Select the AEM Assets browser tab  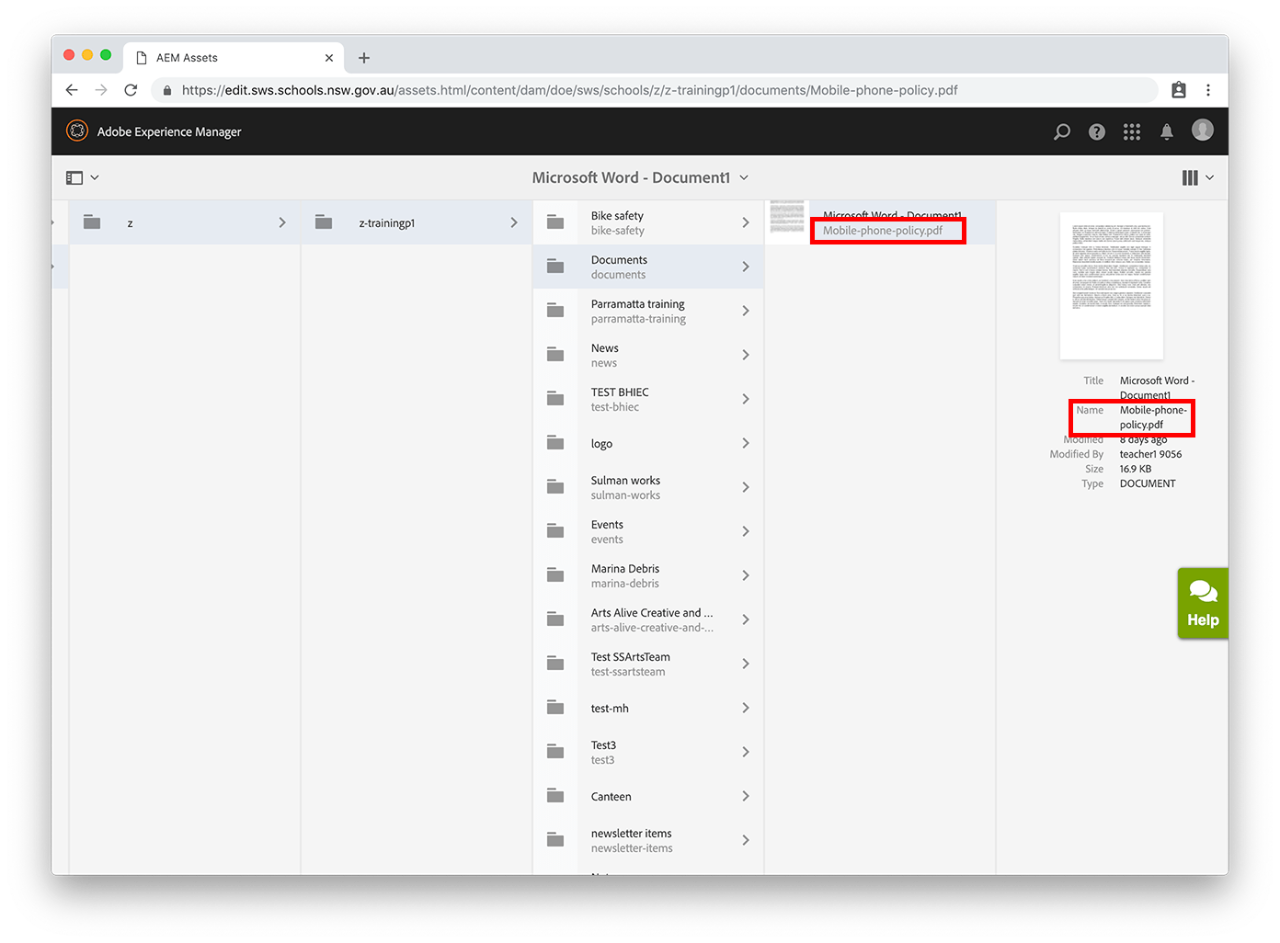coord(233,58)
